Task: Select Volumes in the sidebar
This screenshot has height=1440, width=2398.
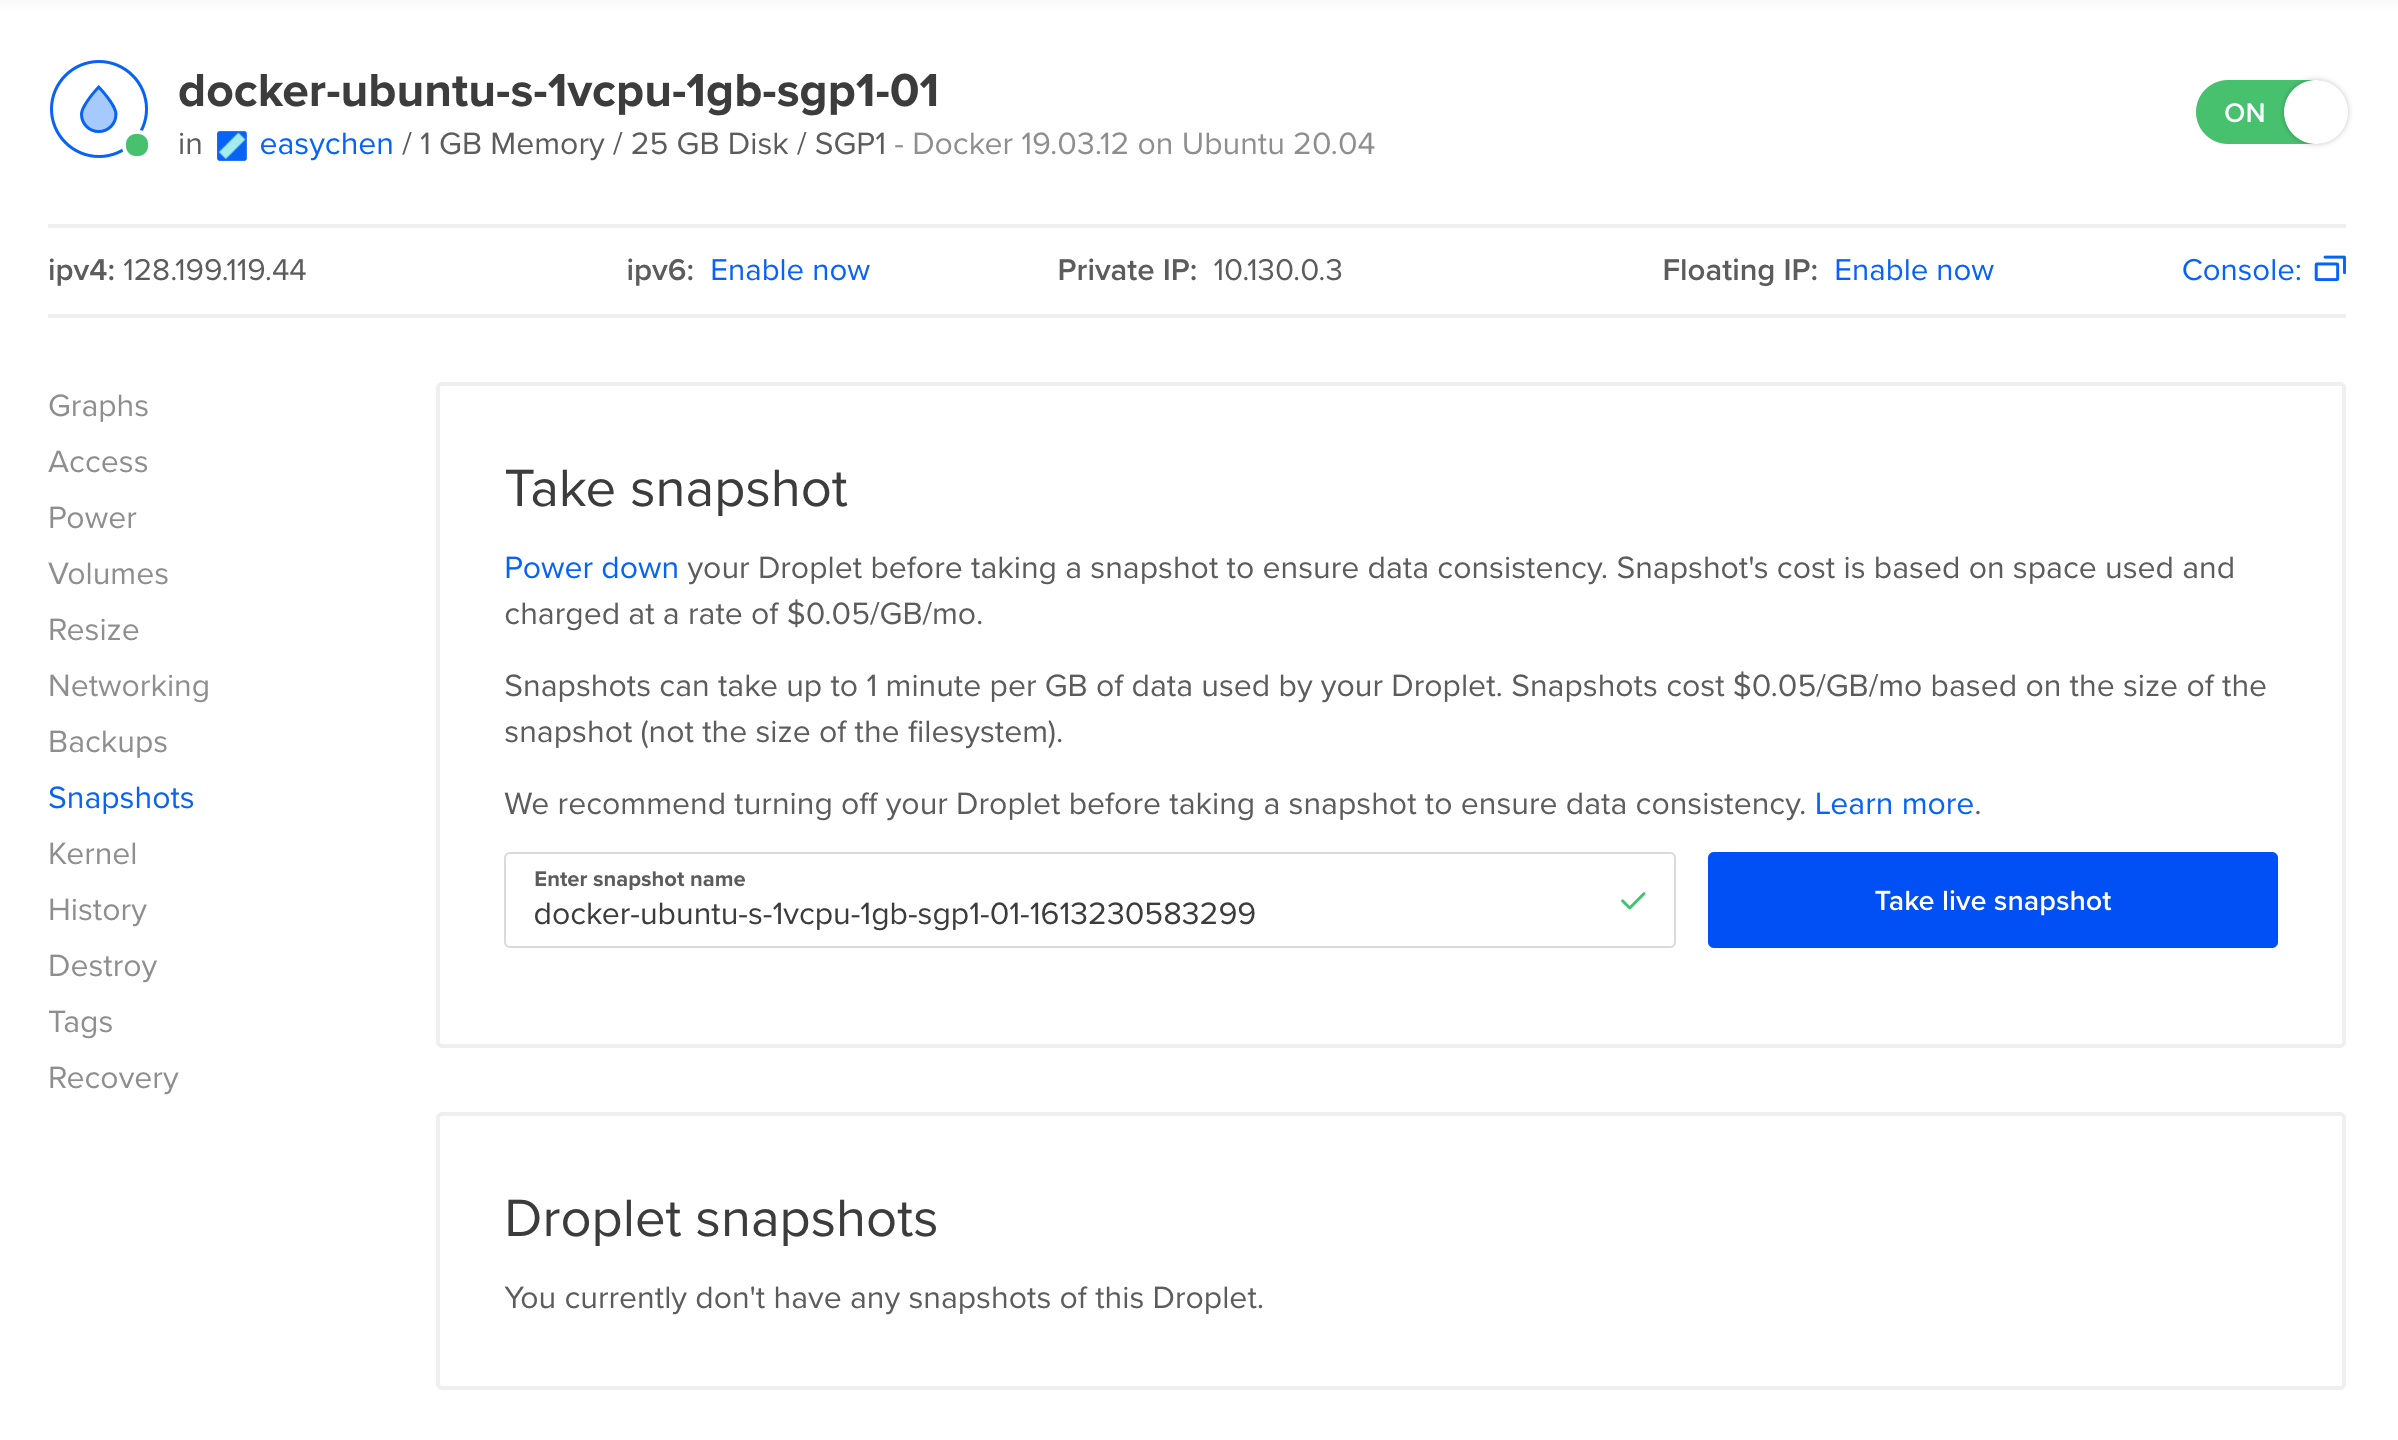Action: 108,574
